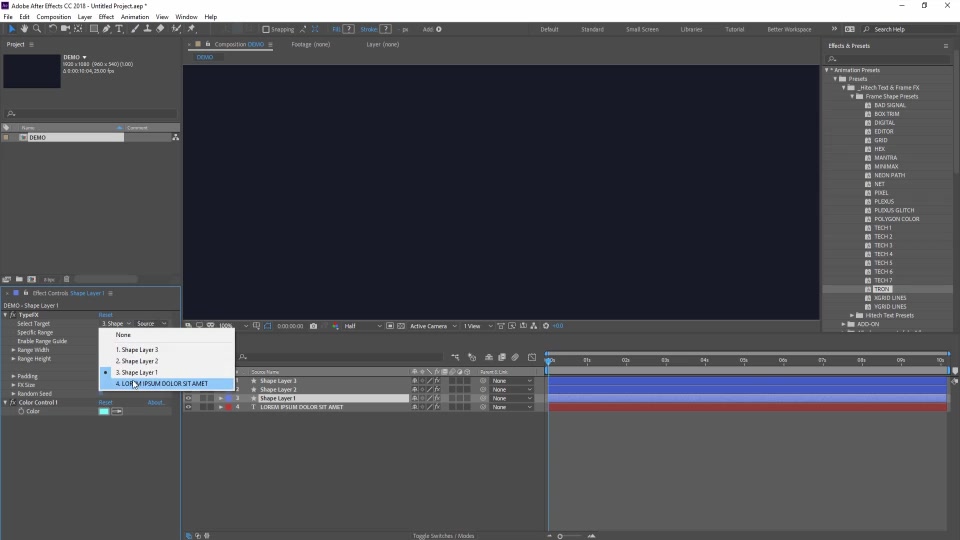Select the Hand tool in toolbar
Image resolution: width=960 pixels, height=540 pixels.
point(24,29)
